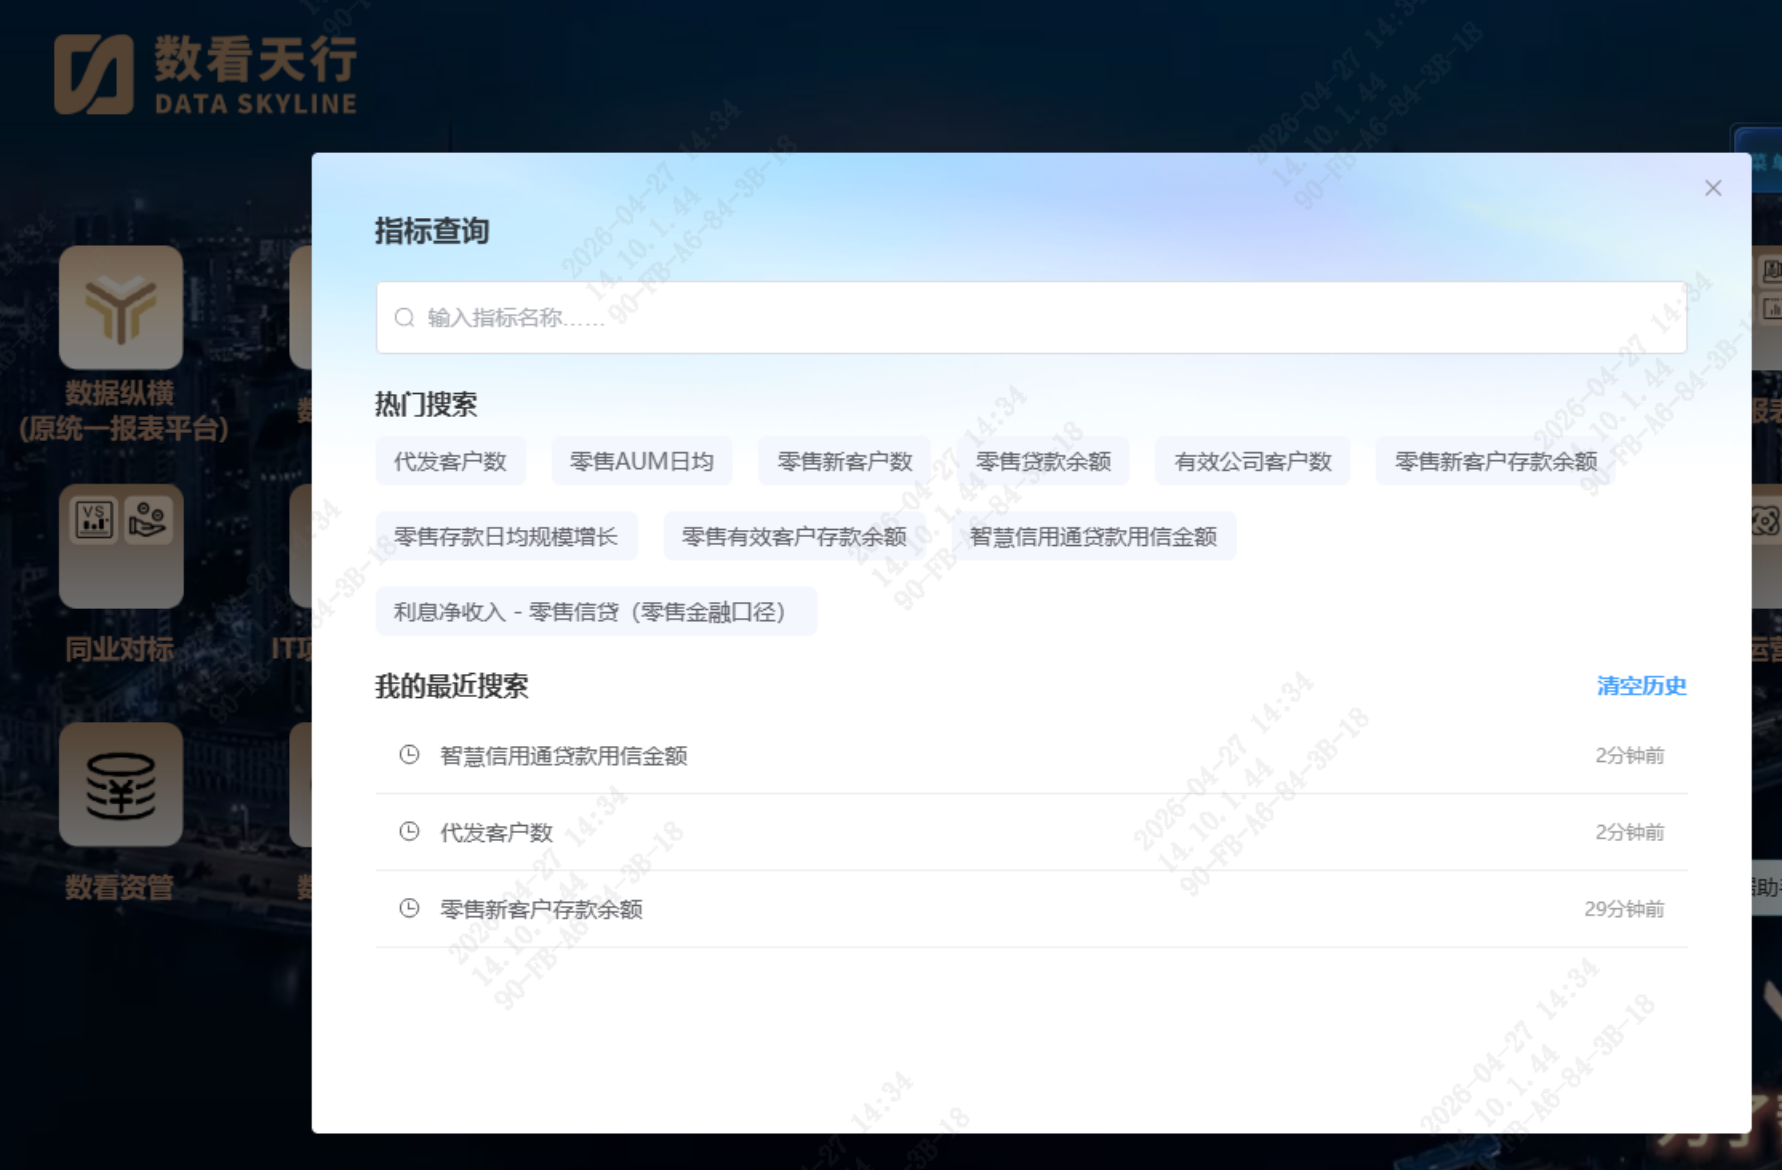
Task: Select hot search tag 代发客户数
Action: (450, 461)
